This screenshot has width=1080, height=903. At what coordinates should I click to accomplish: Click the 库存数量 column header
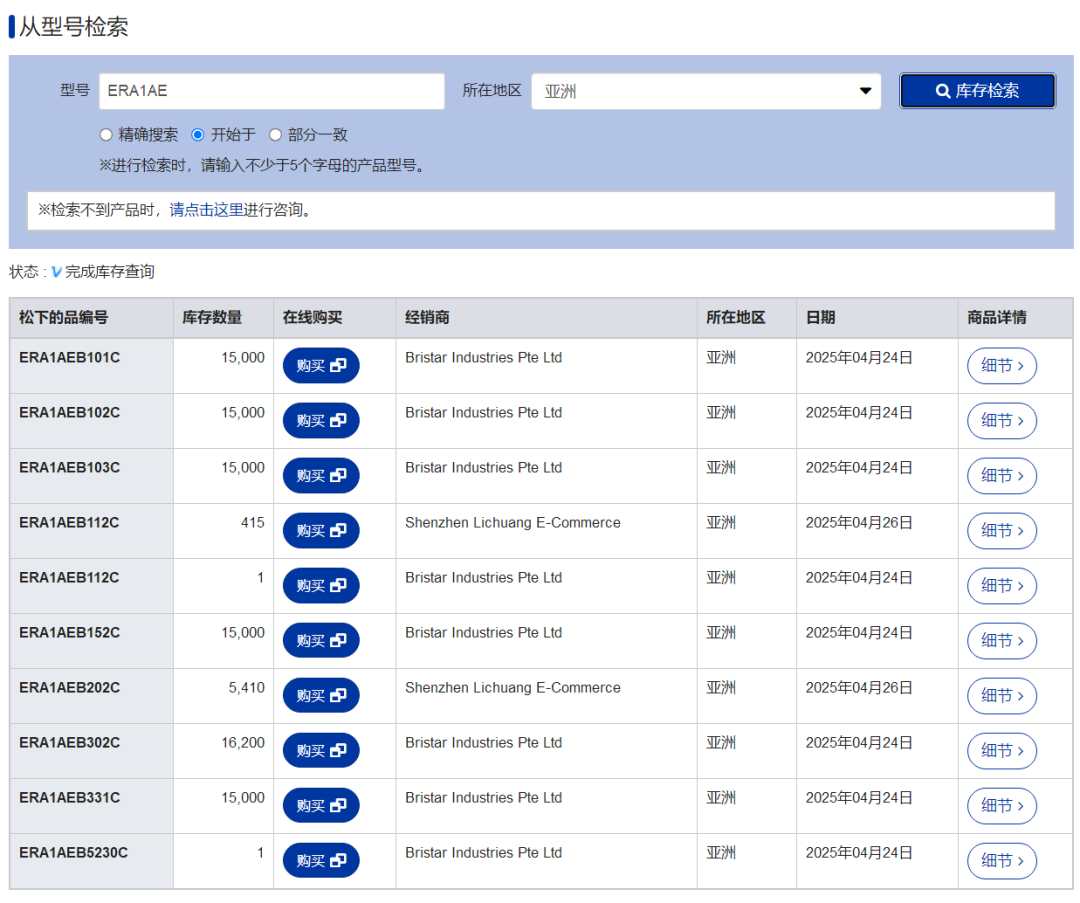coord(212,318)
